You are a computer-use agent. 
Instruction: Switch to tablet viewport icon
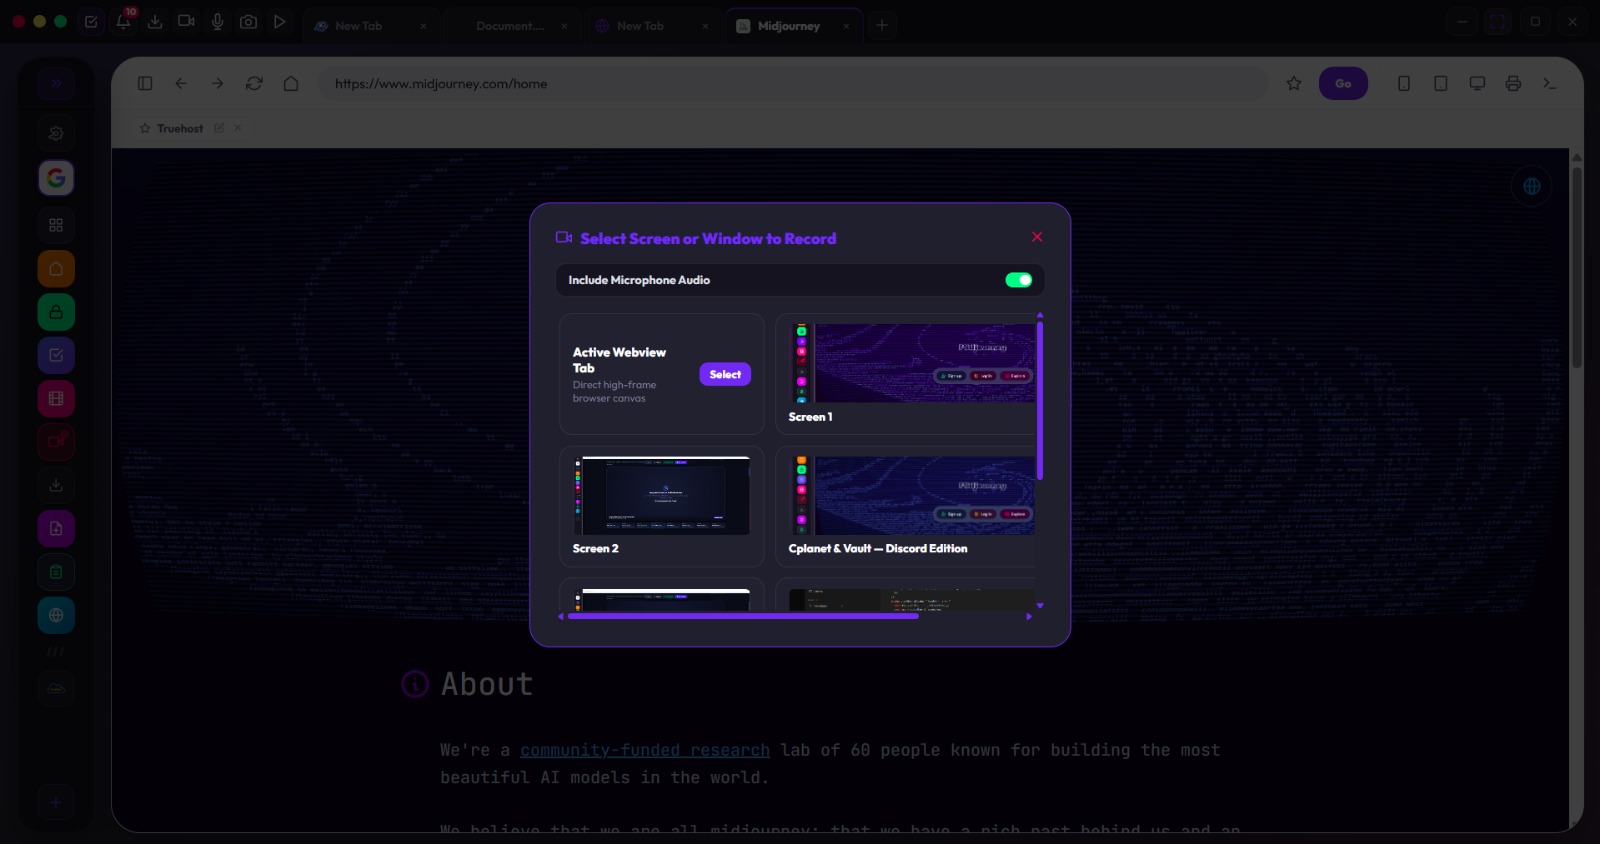coord(1440,84)
